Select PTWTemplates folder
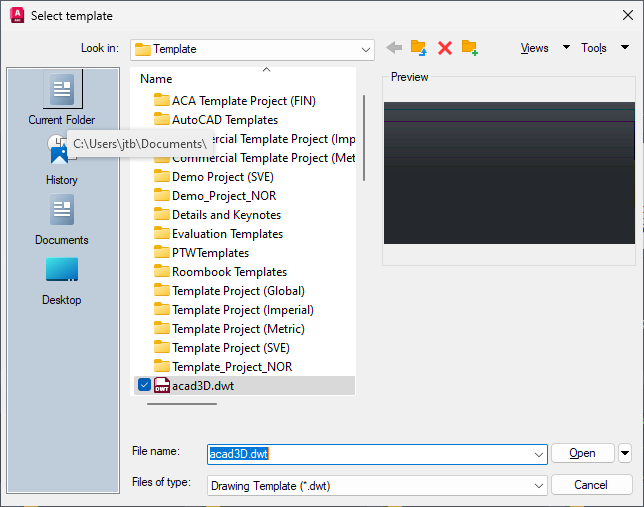Viewport: 644px width, 507px height. pos(201,253)
